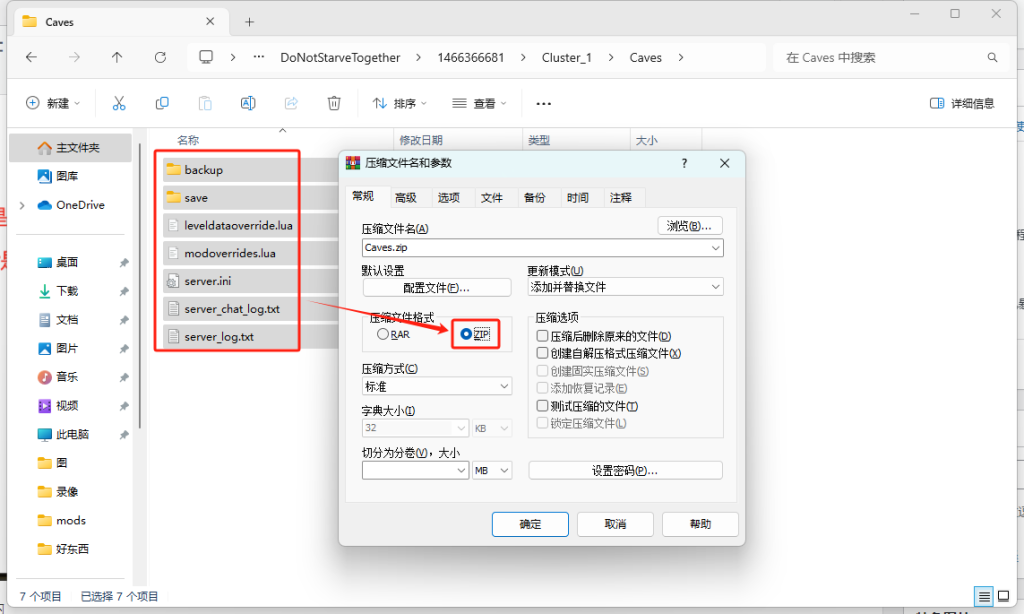Viewport: 1024px width, 614px height.
Task: Click the question mark help icon in dialog
Action: tap(684, 163)
